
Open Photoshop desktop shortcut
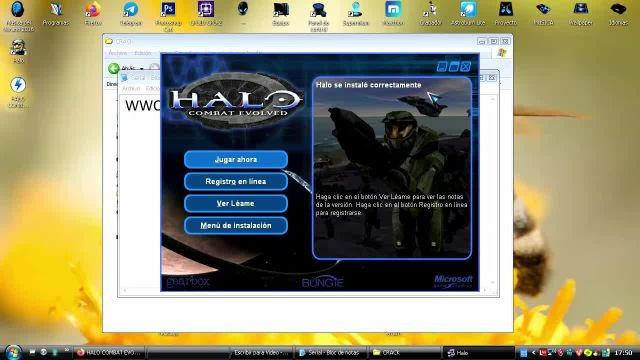[x=168, y=16]
